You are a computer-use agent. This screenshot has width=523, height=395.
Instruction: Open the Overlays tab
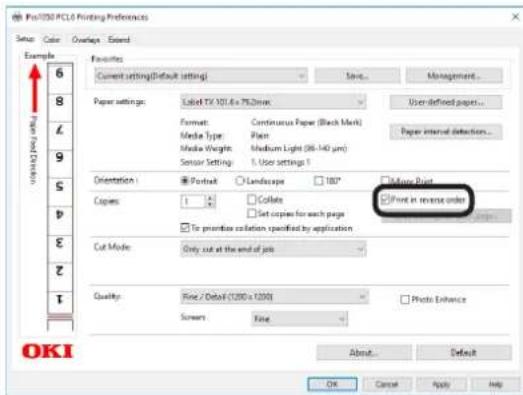(86, 40)
